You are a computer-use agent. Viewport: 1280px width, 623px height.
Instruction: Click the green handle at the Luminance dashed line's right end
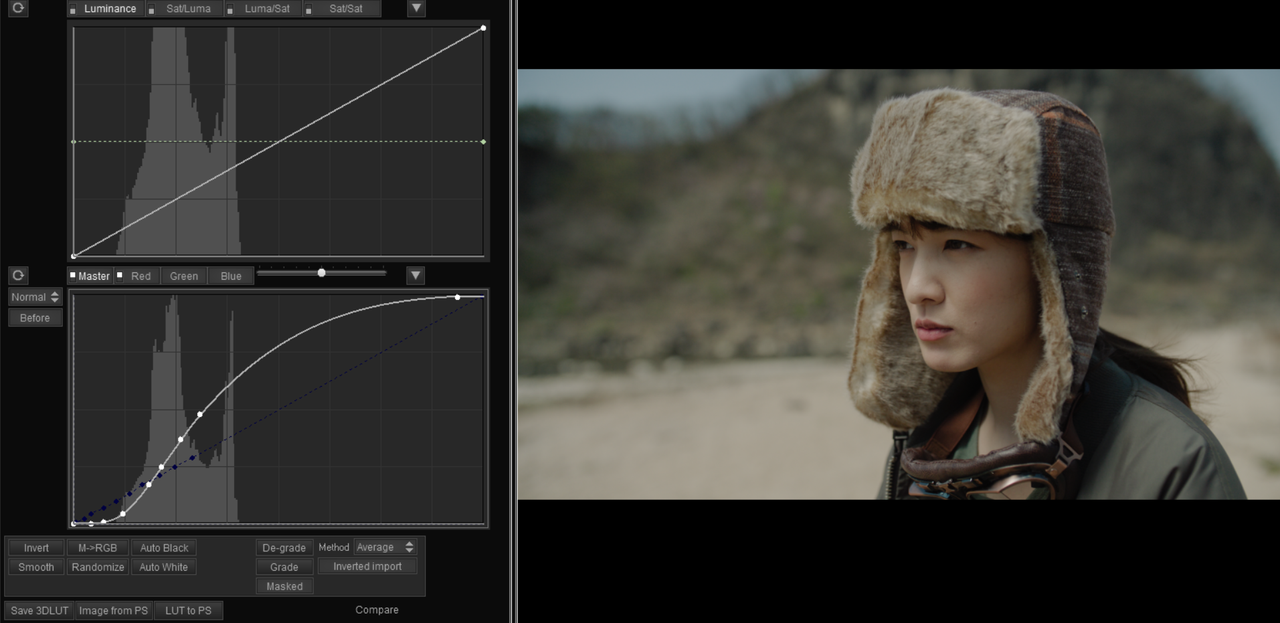pos(483,142)
